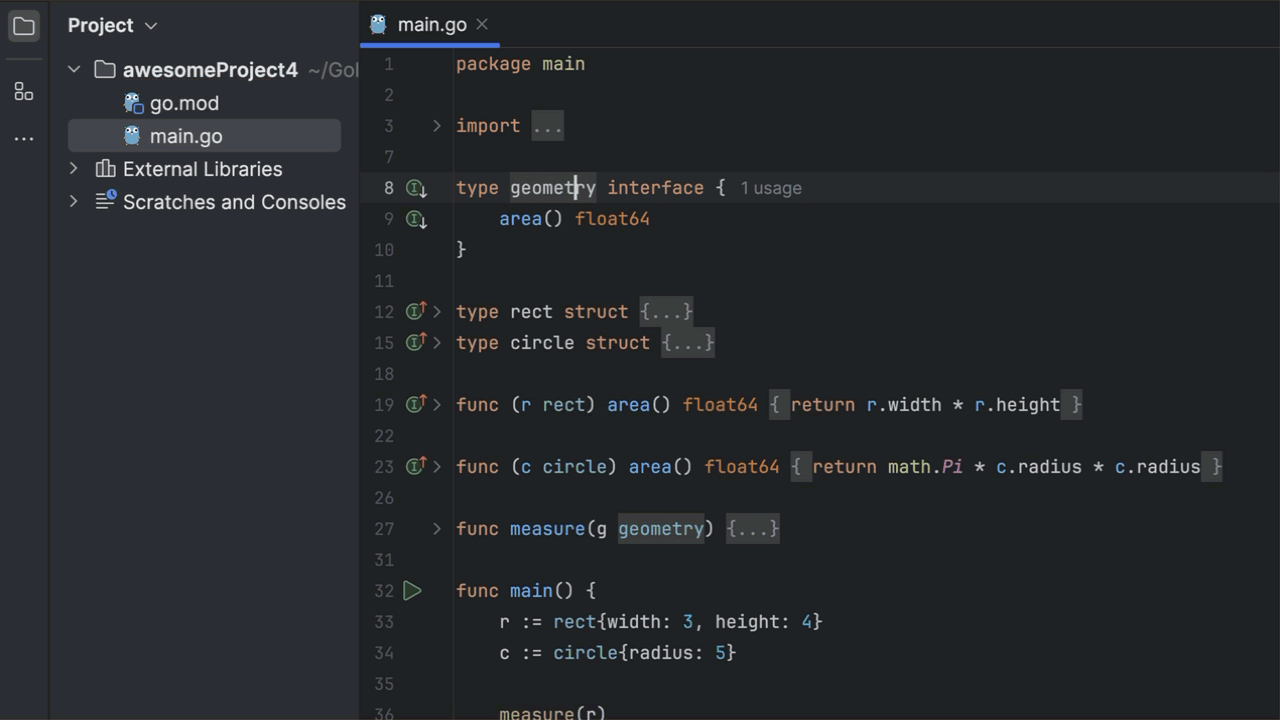Image resolution: width=1280 pixels, height=720 pixels.
Task: Close the main.go editor tab
Action: click(482, 25)
